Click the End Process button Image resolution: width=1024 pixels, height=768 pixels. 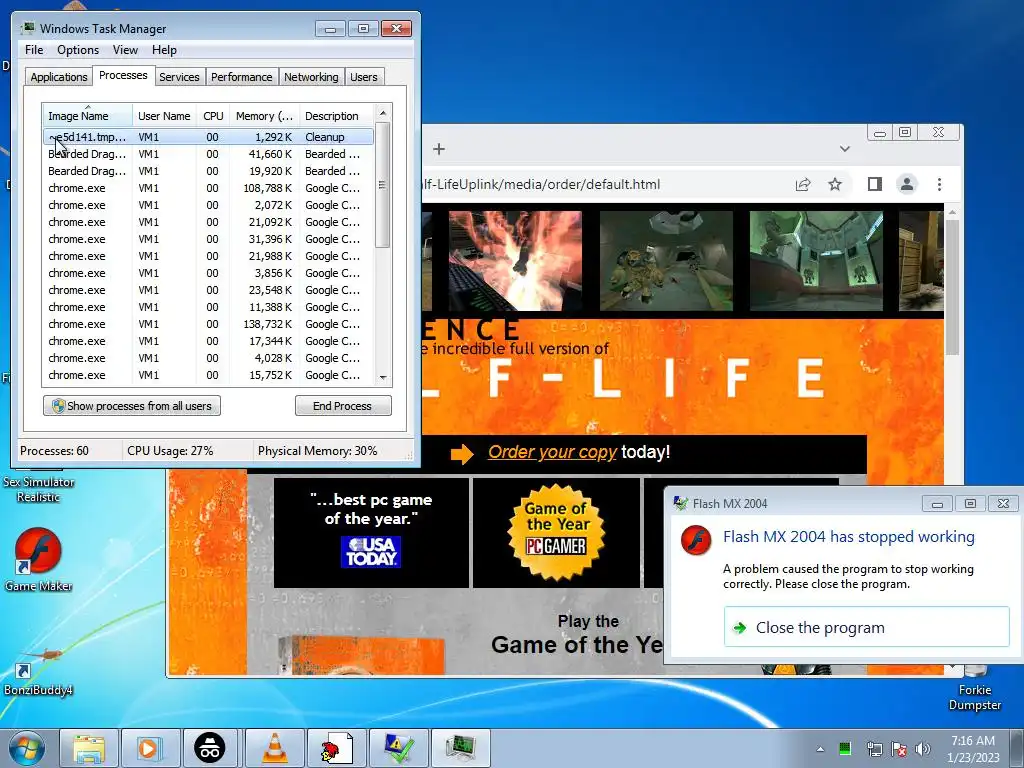click(x=343, y=406)
